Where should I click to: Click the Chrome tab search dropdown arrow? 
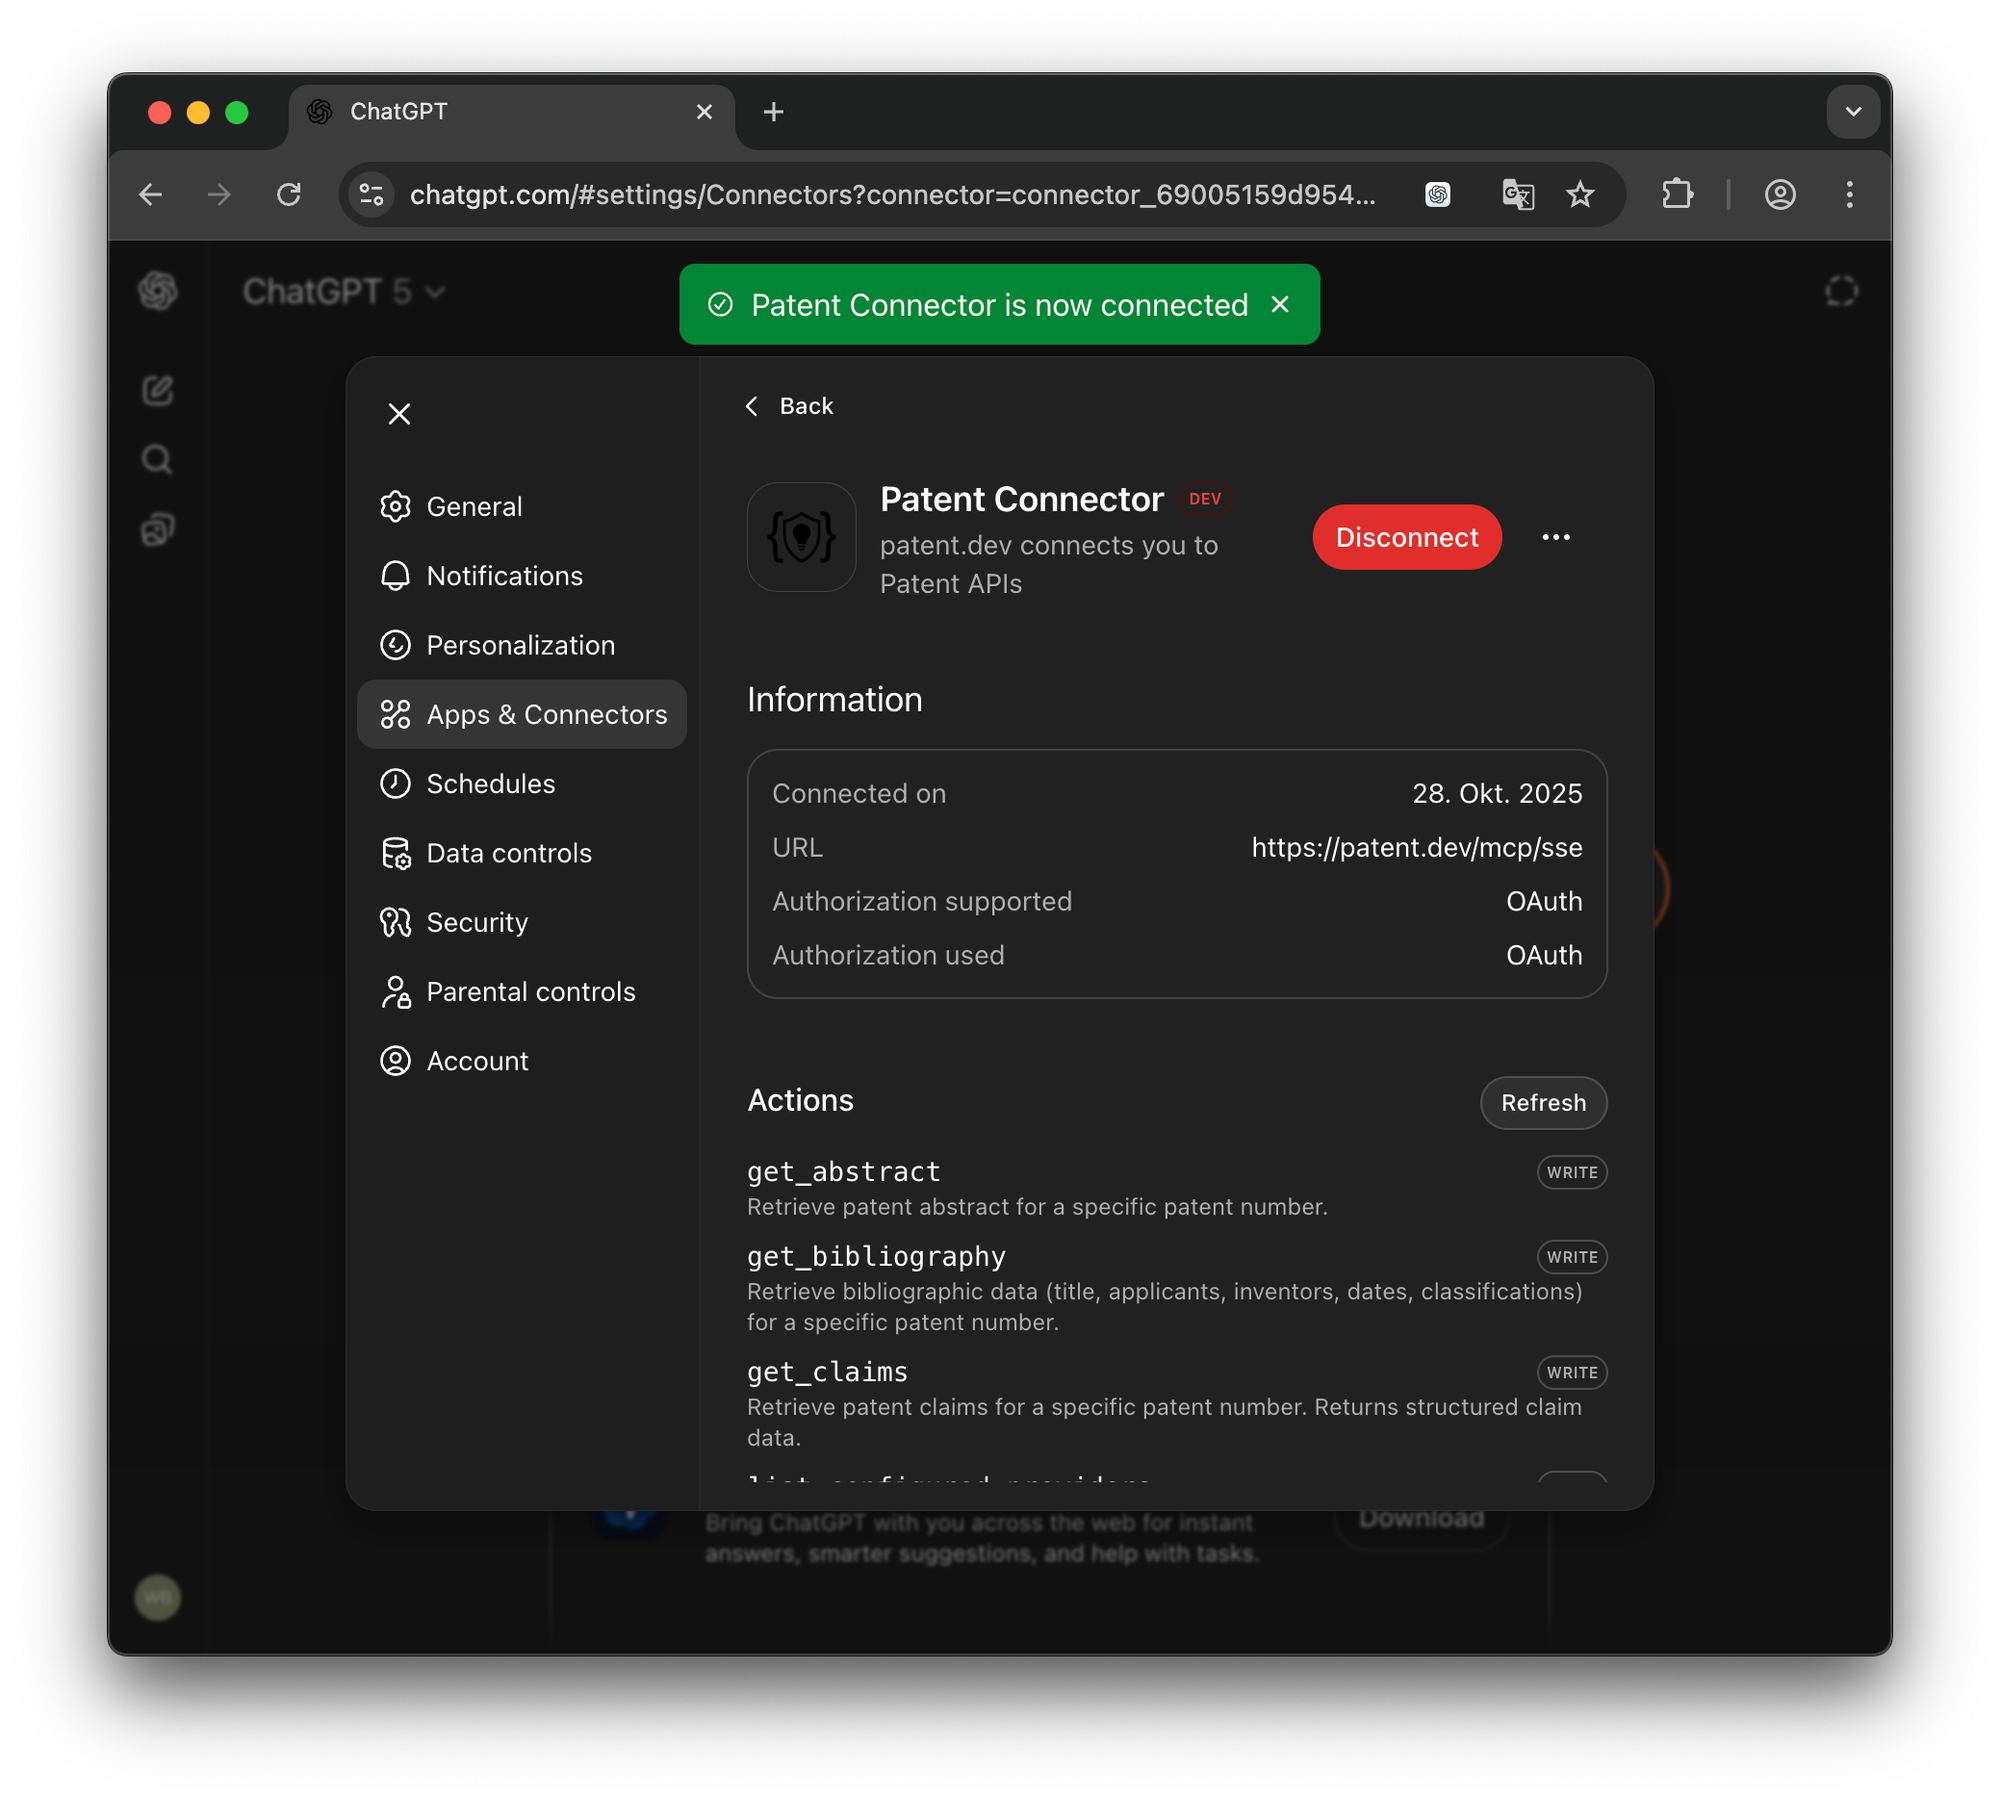[1852, 112]
